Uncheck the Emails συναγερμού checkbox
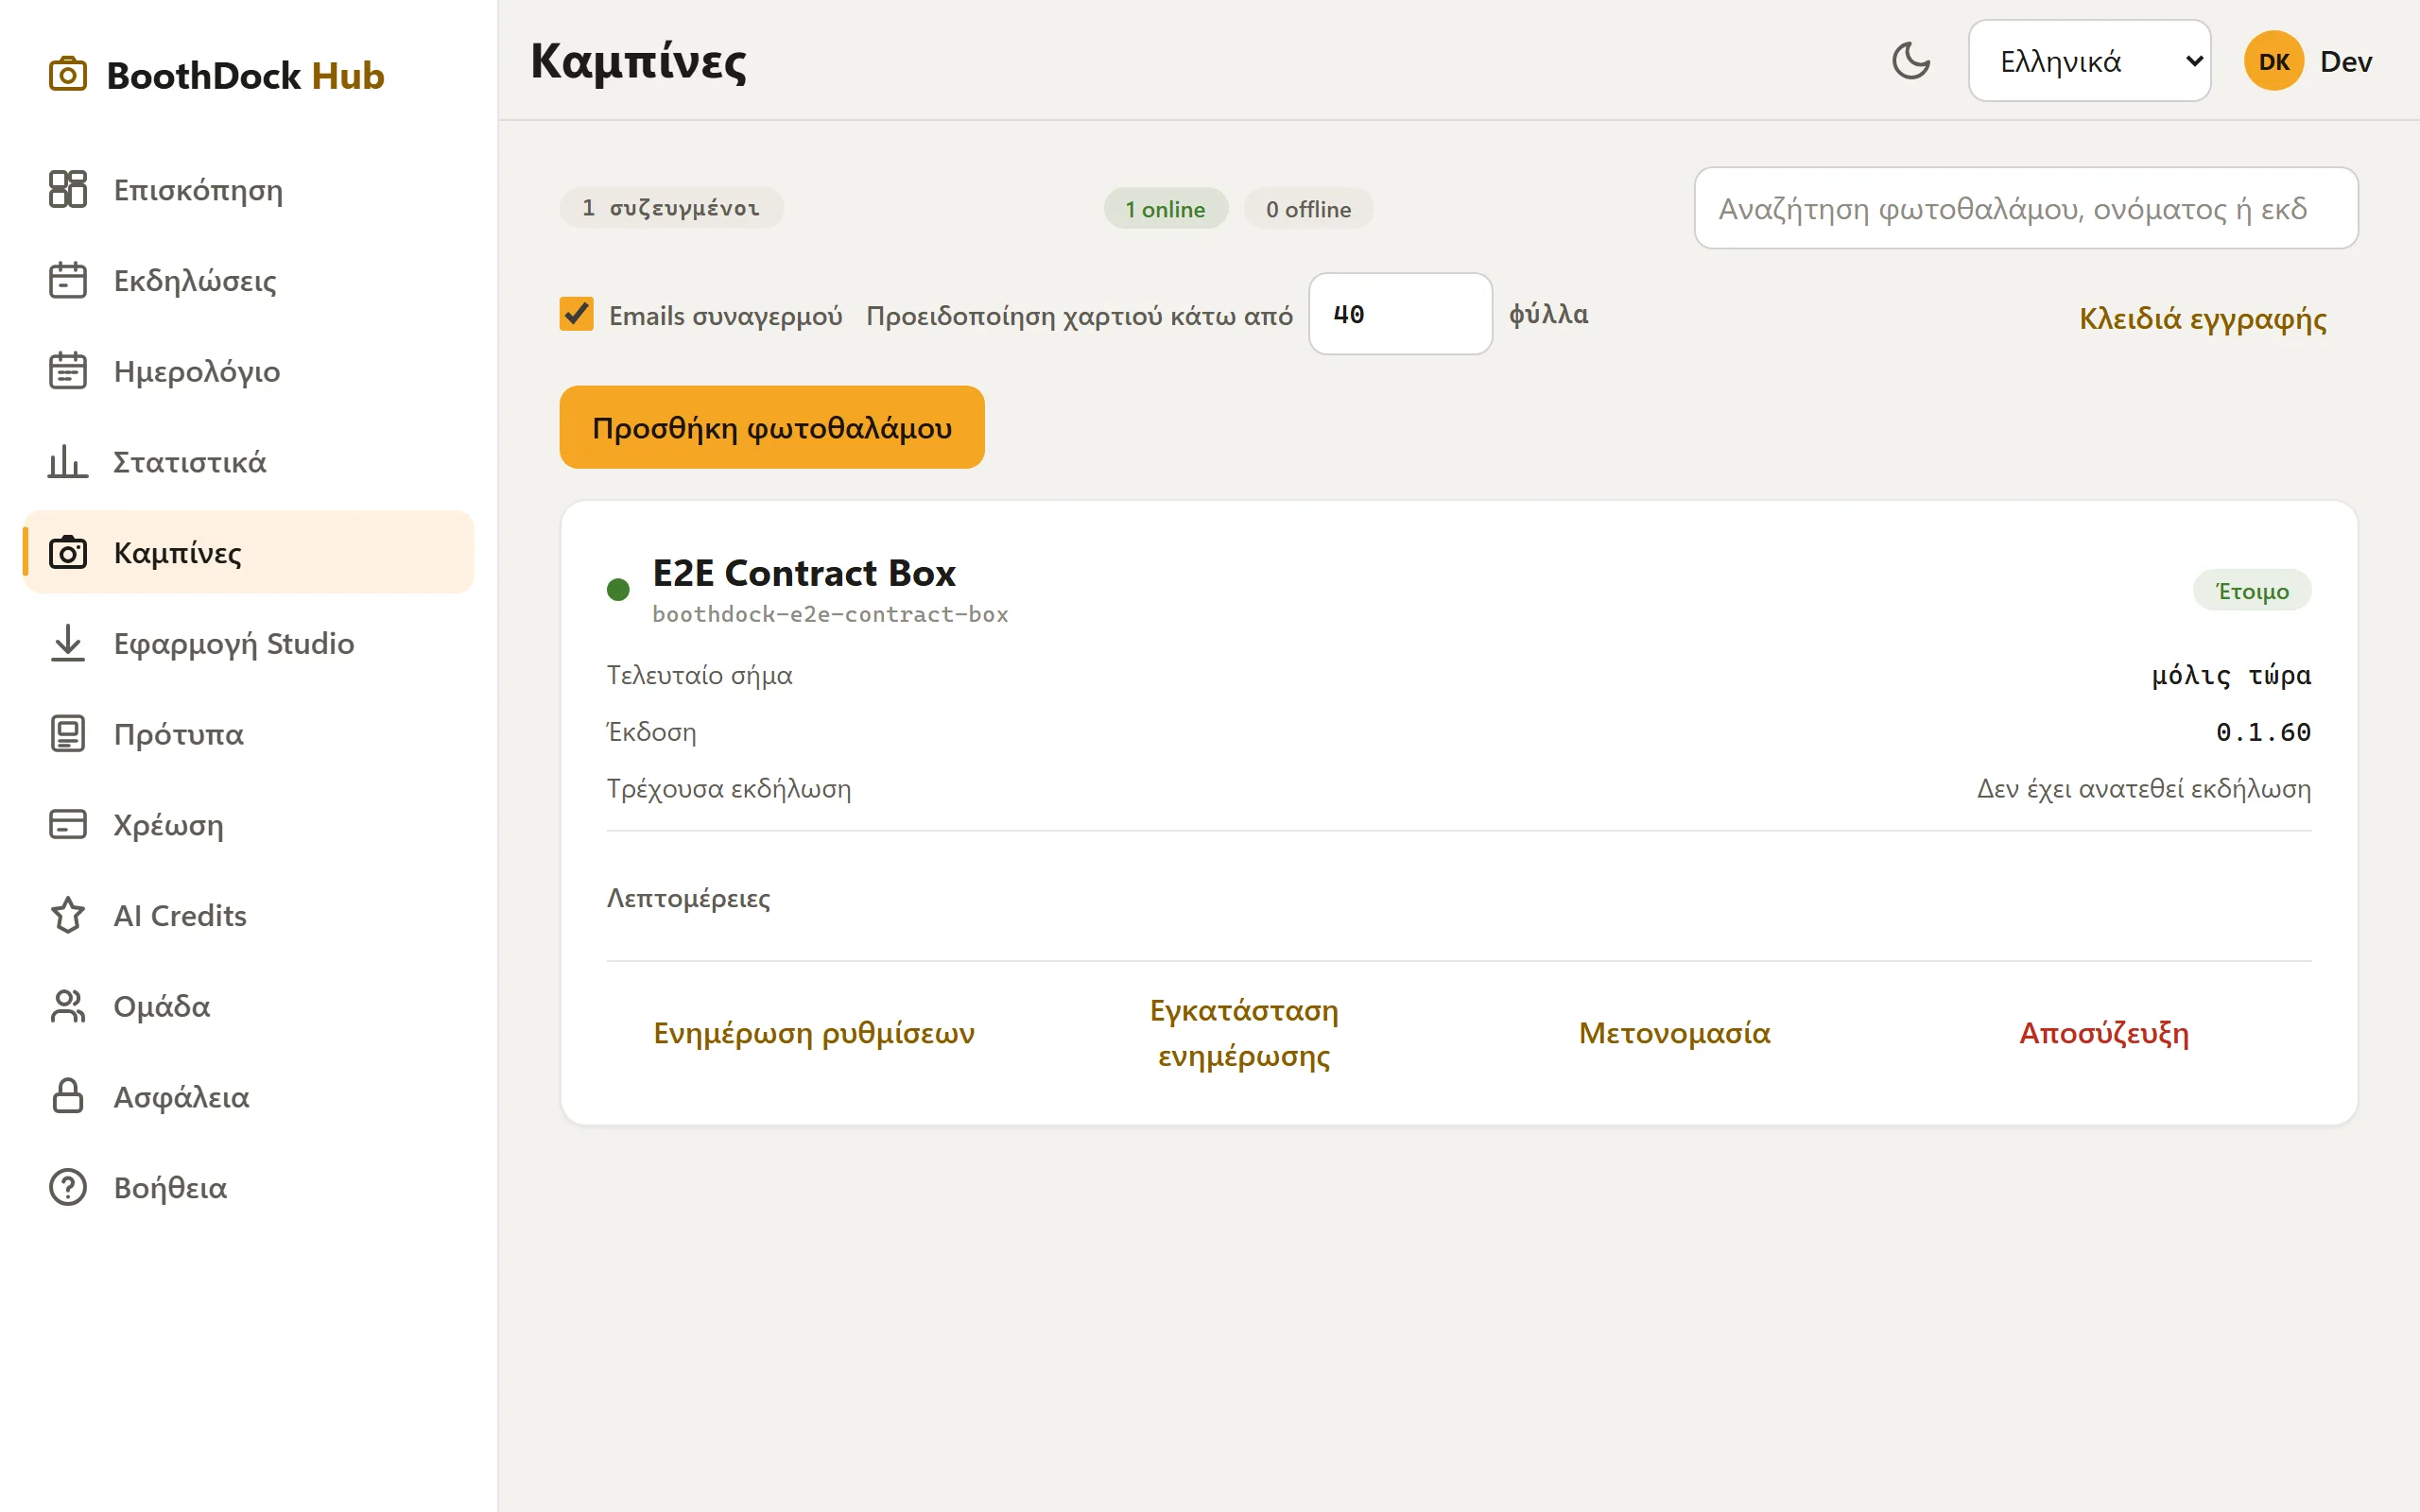 tap(576, 314)
